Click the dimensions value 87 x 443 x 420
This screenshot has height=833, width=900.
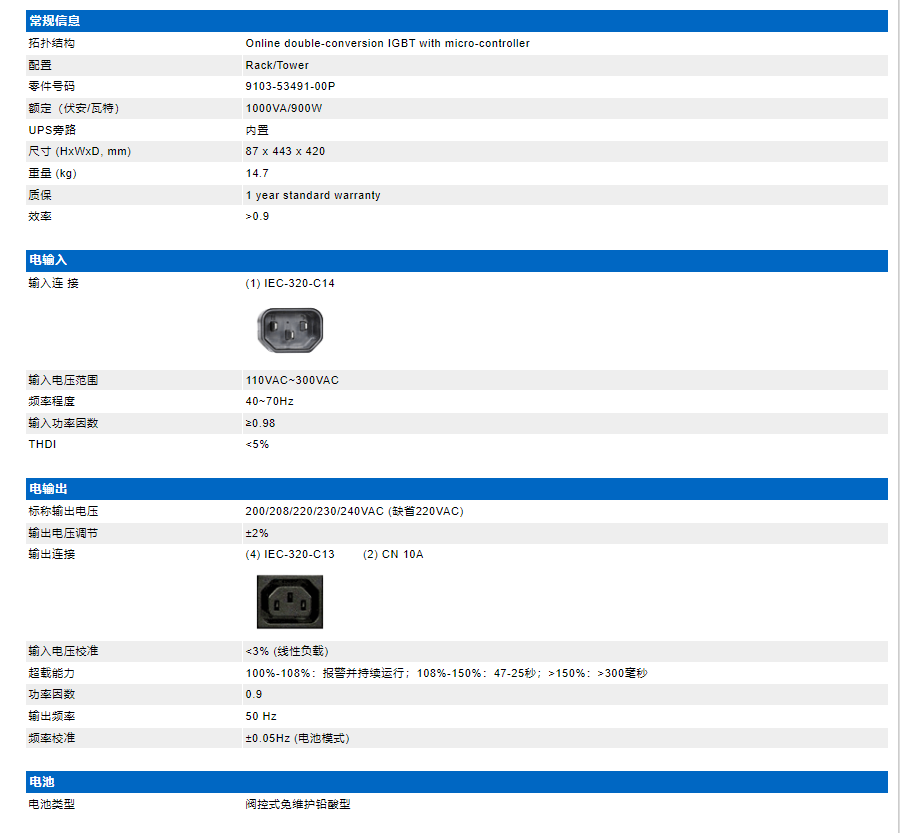285,152
